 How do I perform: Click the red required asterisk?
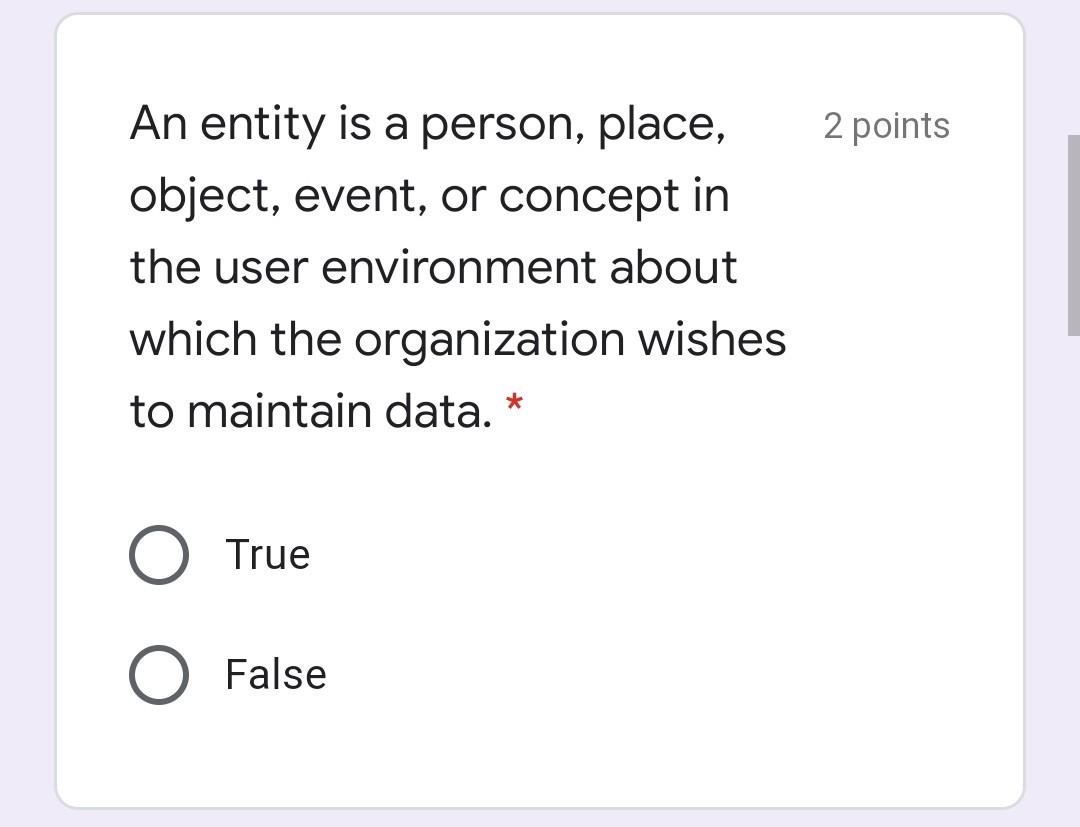[x=516, y=404]
